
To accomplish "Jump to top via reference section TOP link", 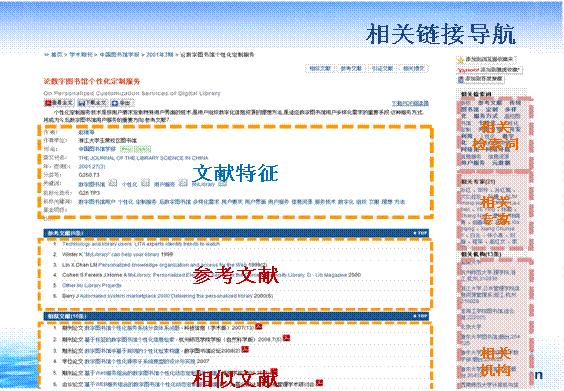I will pyautogui.click(x=421, y=233).
